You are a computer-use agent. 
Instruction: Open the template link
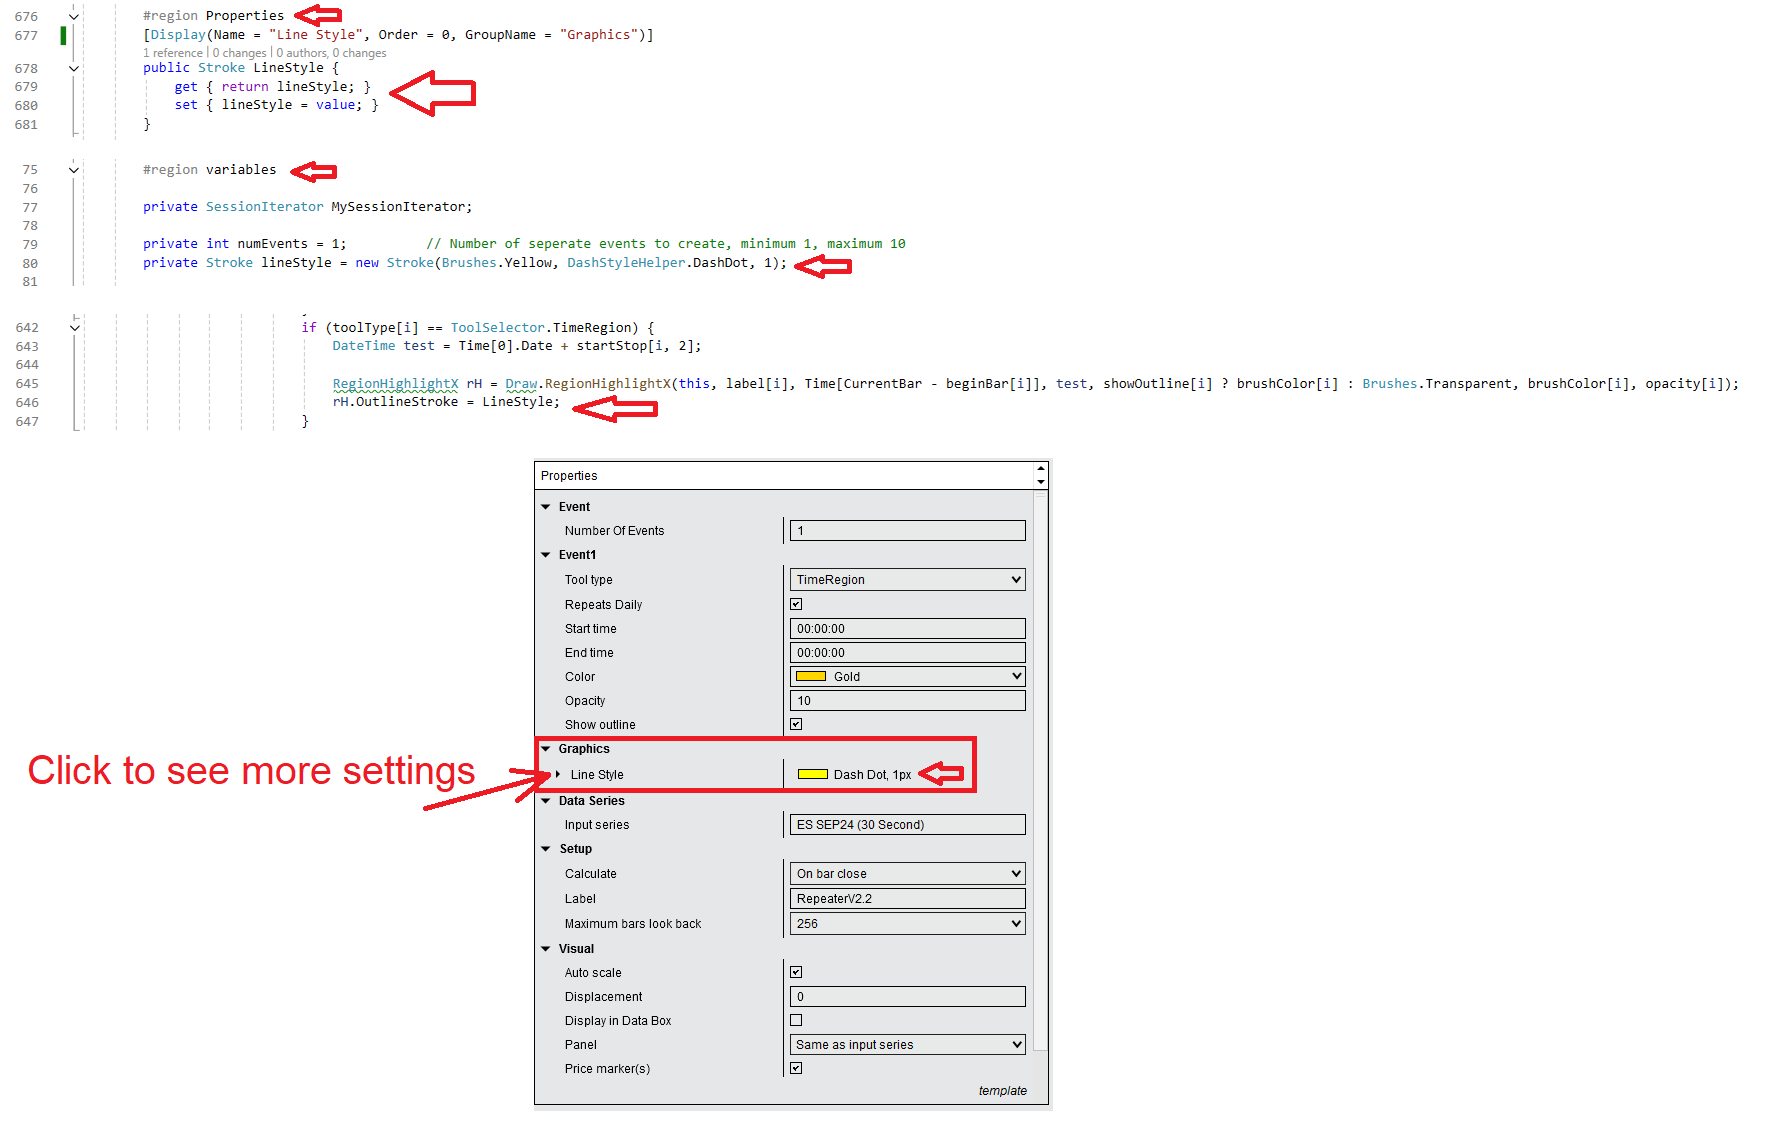[1002, 1091]
